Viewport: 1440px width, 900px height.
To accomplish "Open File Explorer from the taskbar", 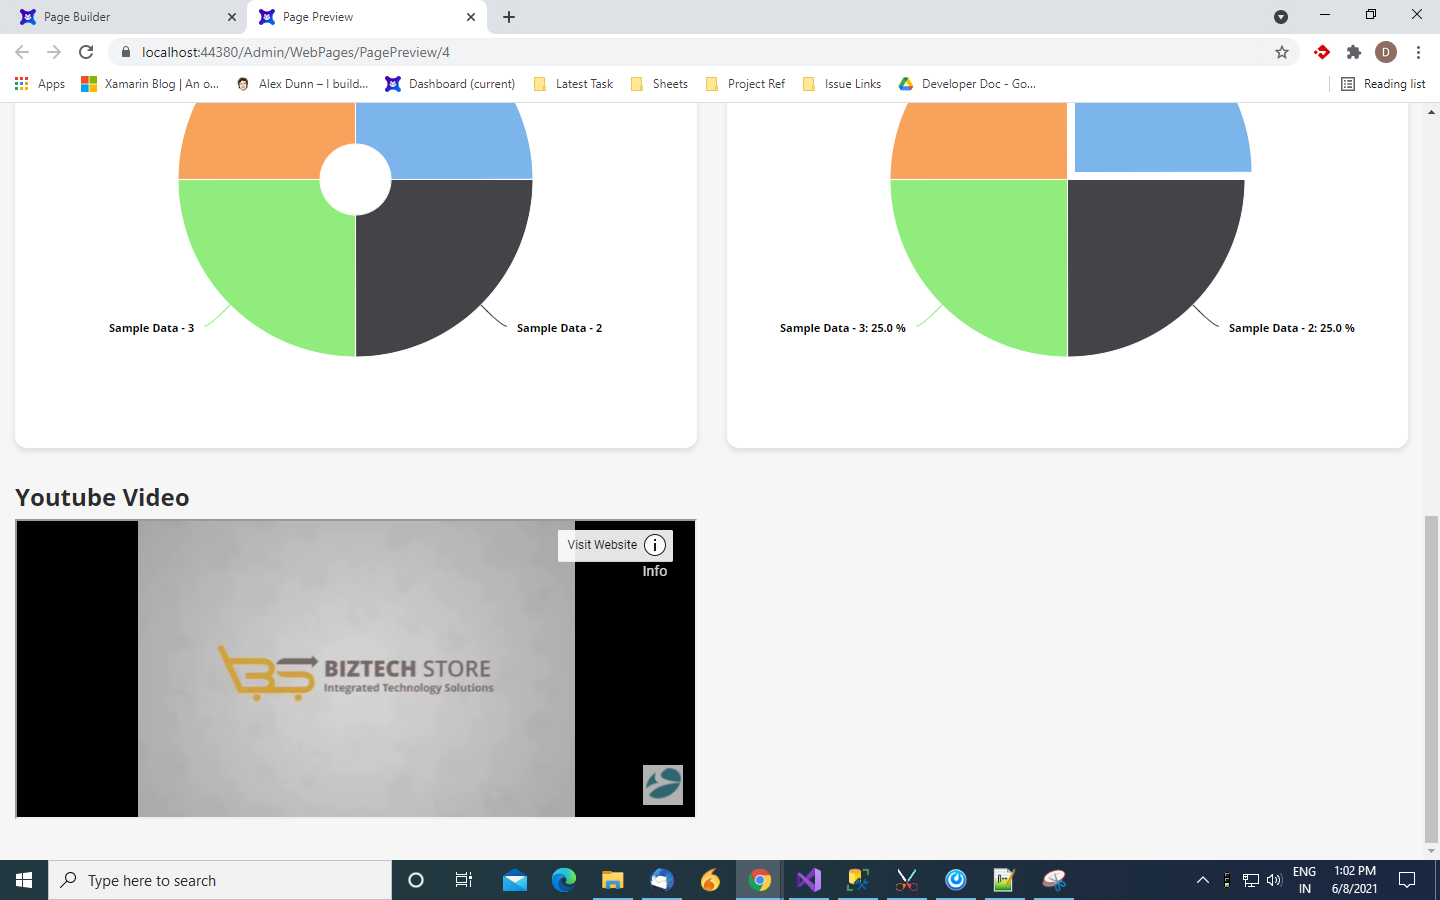I will [612, 880].
